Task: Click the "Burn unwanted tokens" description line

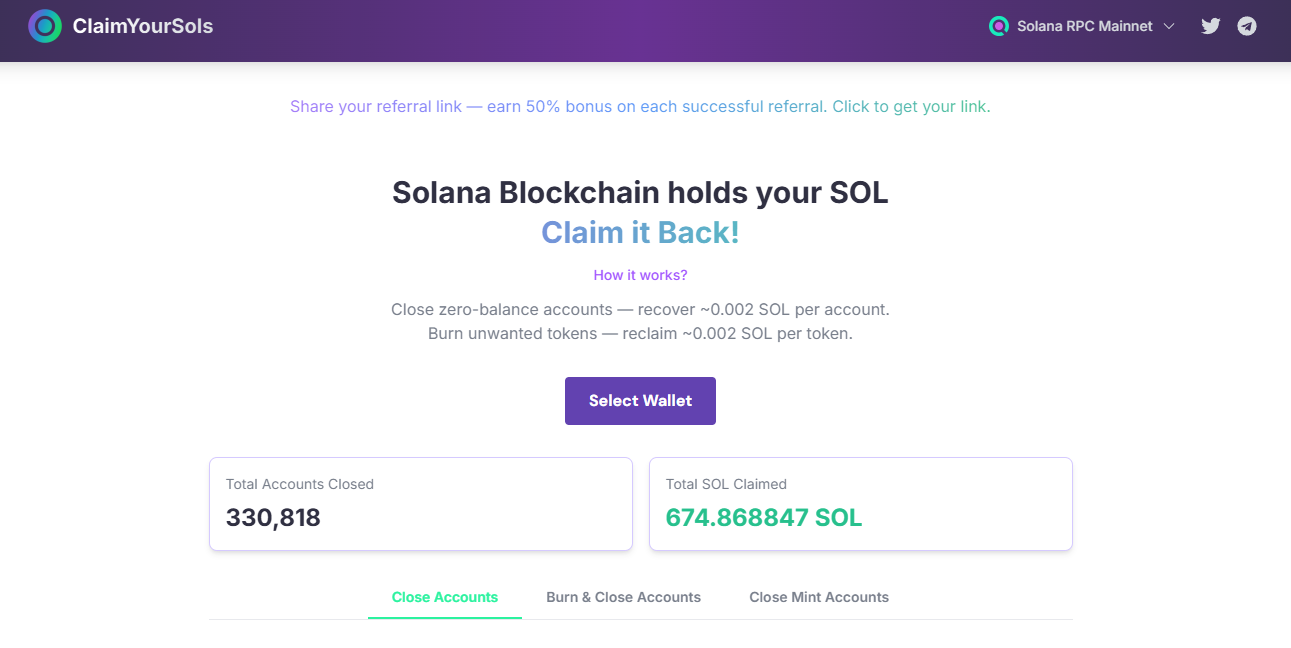Action: tap(640, 334)
